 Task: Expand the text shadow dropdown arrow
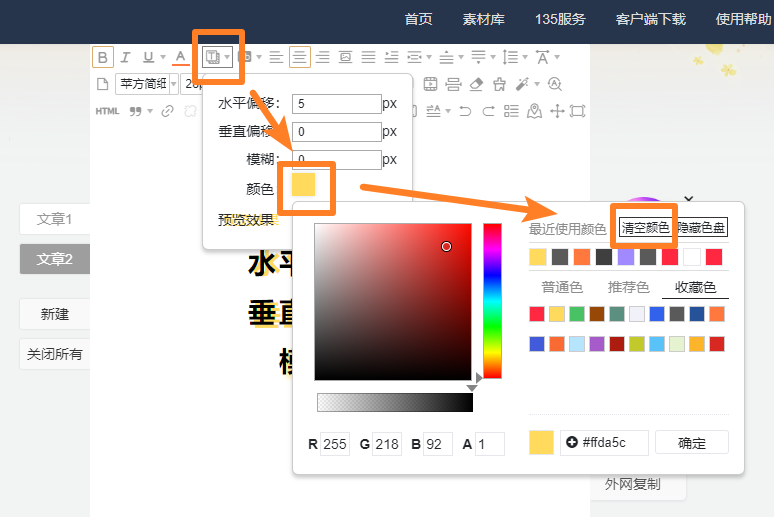pyautogui.click(x=228, y=57)
